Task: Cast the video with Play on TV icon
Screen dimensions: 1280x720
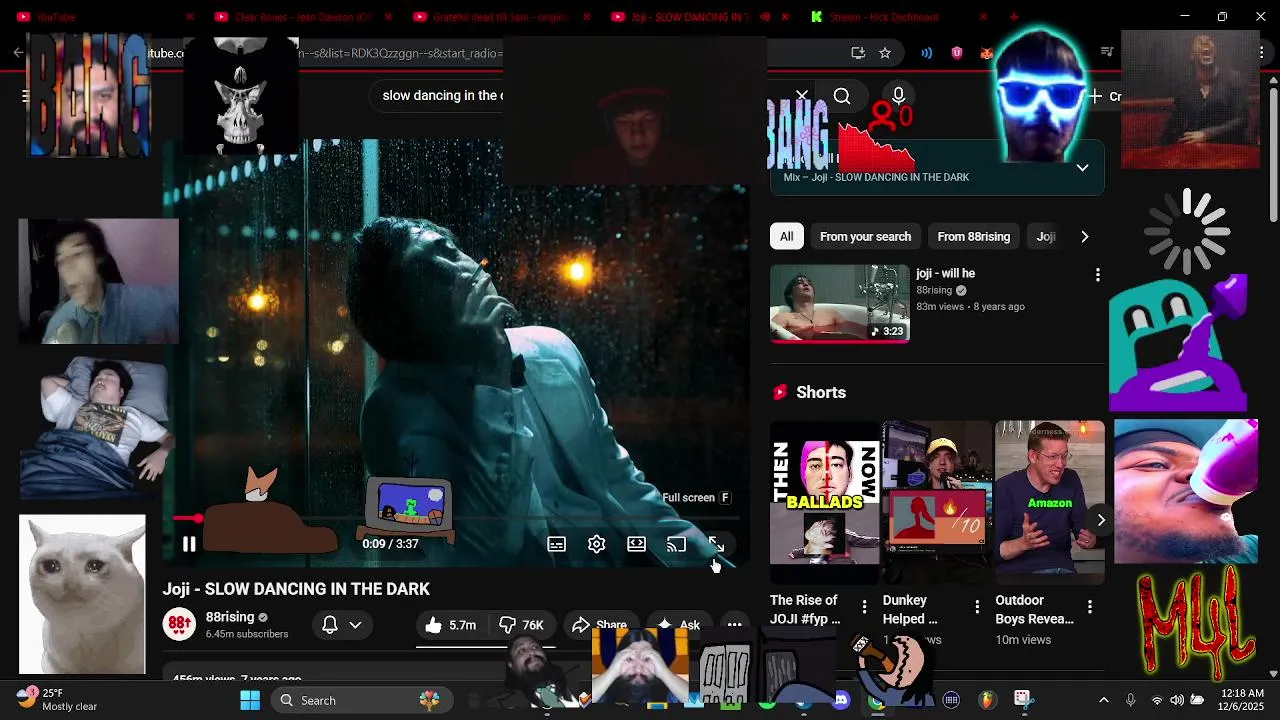Action: click(677, 544)
